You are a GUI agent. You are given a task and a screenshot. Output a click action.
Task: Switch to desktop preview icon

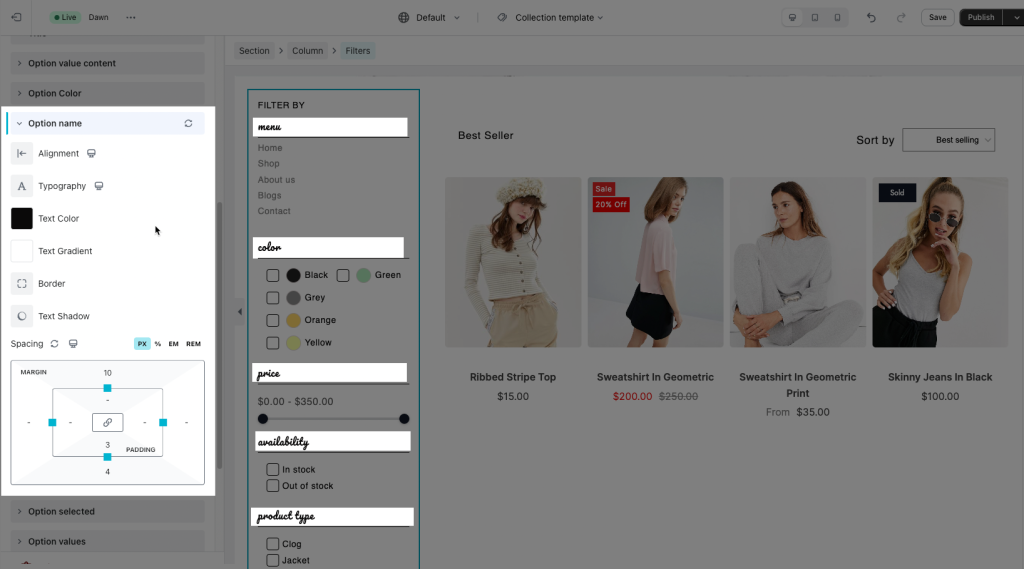[792, 18]
